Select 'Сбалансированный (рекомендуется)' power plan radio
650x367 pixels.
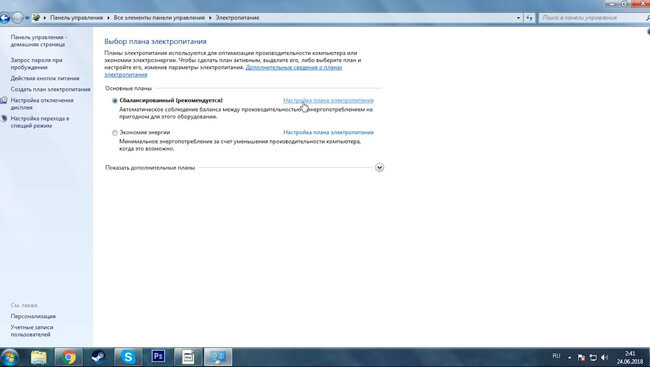(x=115, y=100)
